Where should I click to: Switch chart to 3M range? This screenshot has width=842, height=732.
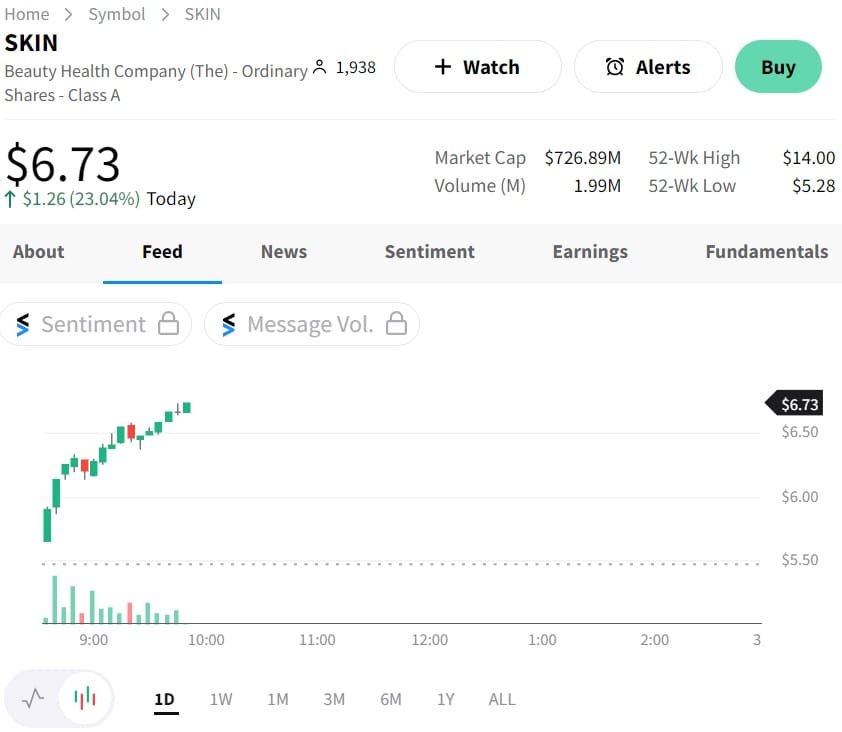click(x=334, y=699)
